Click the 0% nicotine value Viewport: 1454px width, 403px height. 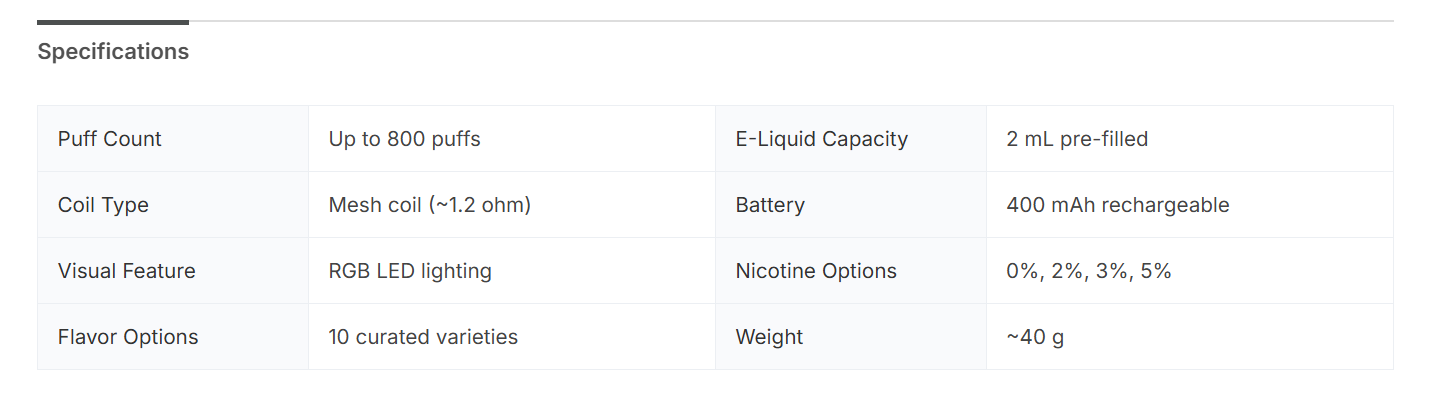pyautogui.click(x=1023, y=271)
